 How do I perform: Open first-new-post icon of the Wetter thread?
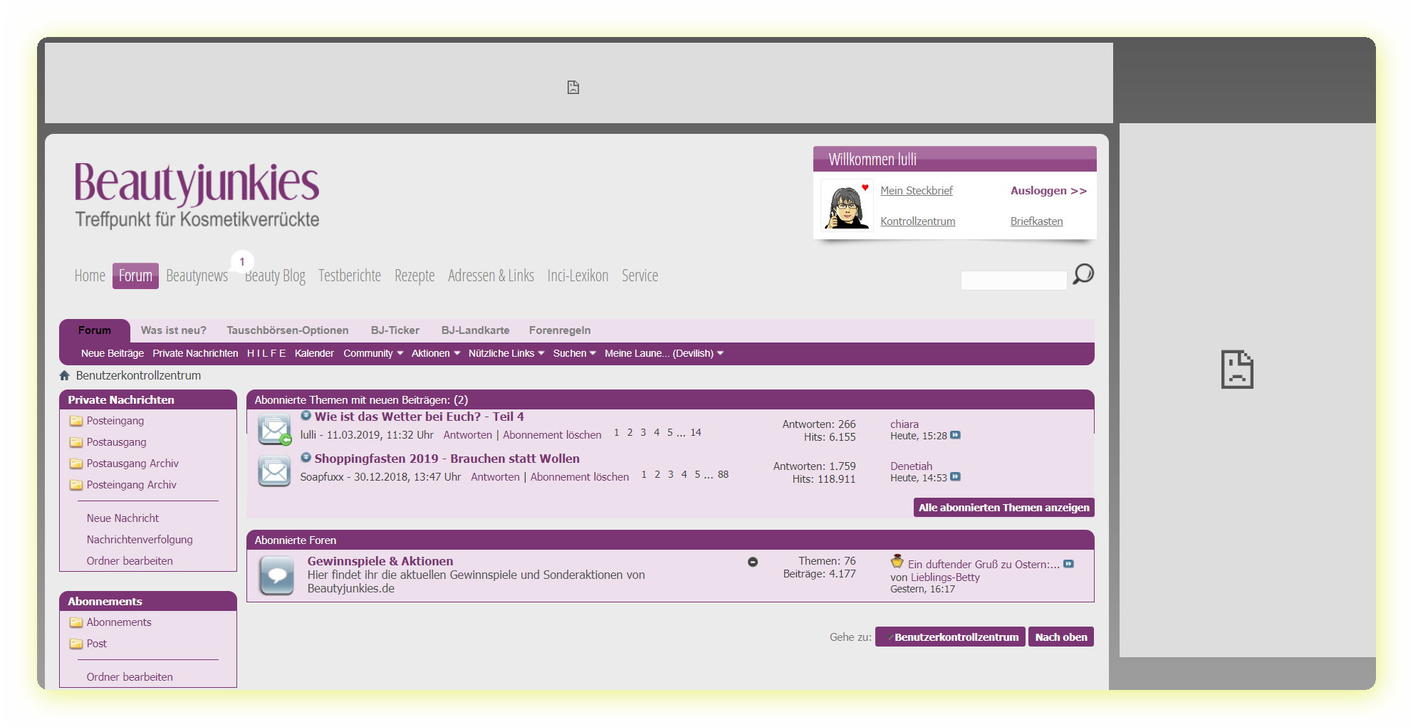tap(306, 416)
